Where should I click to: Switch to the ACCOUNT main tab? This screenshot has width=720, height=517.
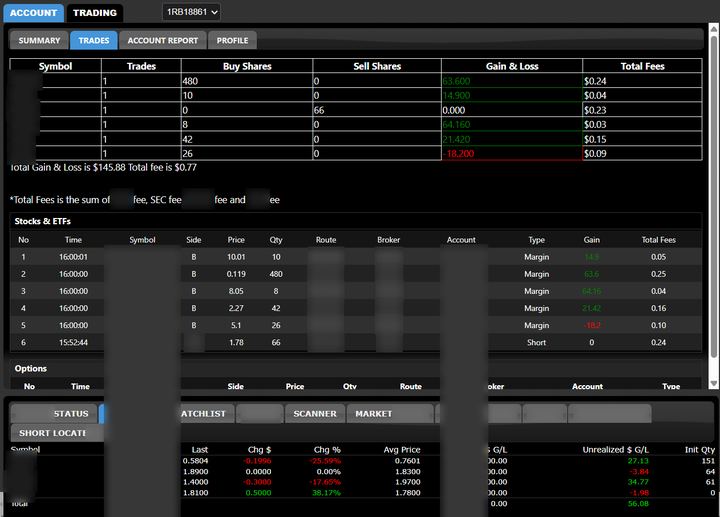tap(33, 13)
